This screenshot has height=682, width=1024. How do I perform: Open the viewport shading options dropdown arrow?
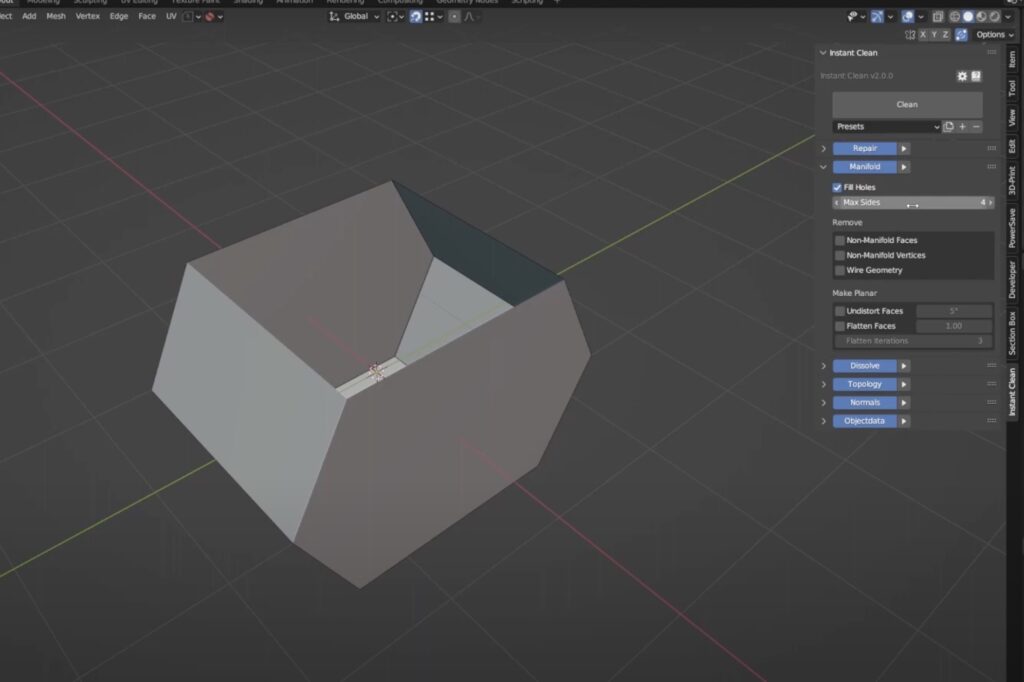pyautogui.click(x=1008, y=16)
